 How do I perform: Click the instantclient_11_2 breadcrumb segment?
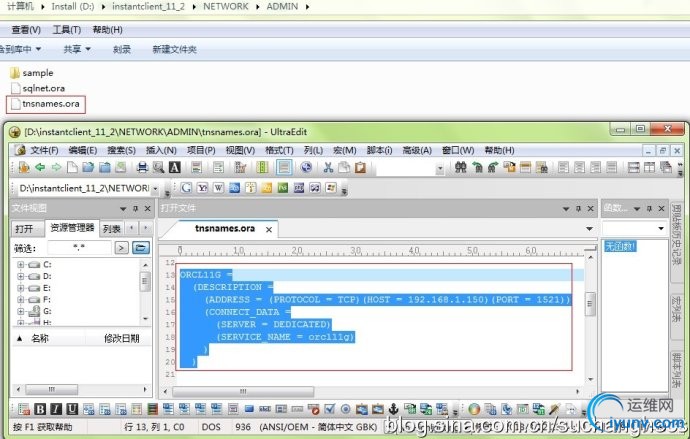click(x=148, y=6)
